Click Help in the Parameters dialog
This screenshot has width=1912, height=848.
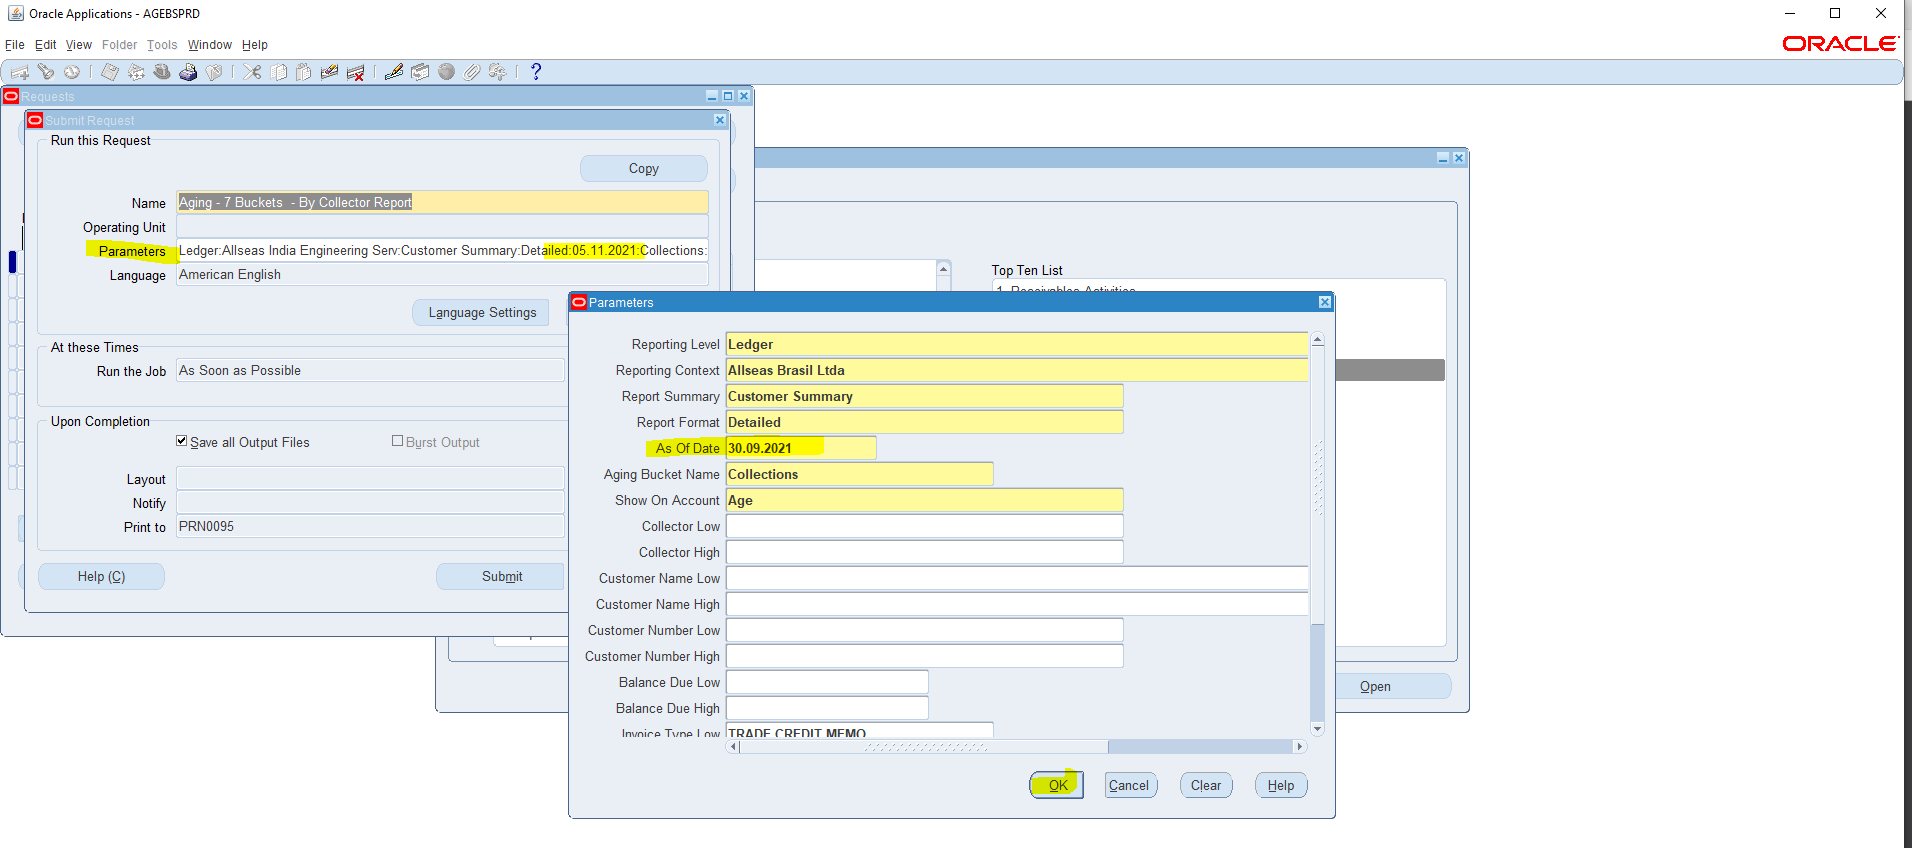(1281, 785)
